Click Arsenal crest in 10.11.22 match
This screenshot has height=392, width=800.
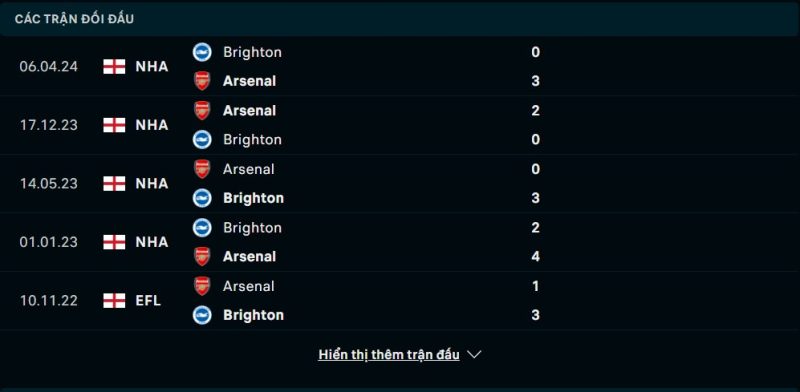(x=202, y=286)
